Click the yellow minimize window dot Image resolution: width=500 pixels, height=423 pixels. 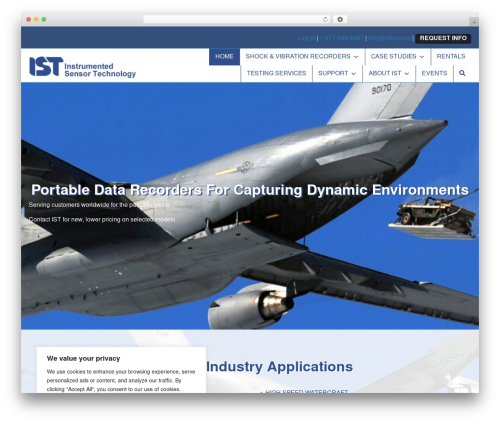(36, 19)
